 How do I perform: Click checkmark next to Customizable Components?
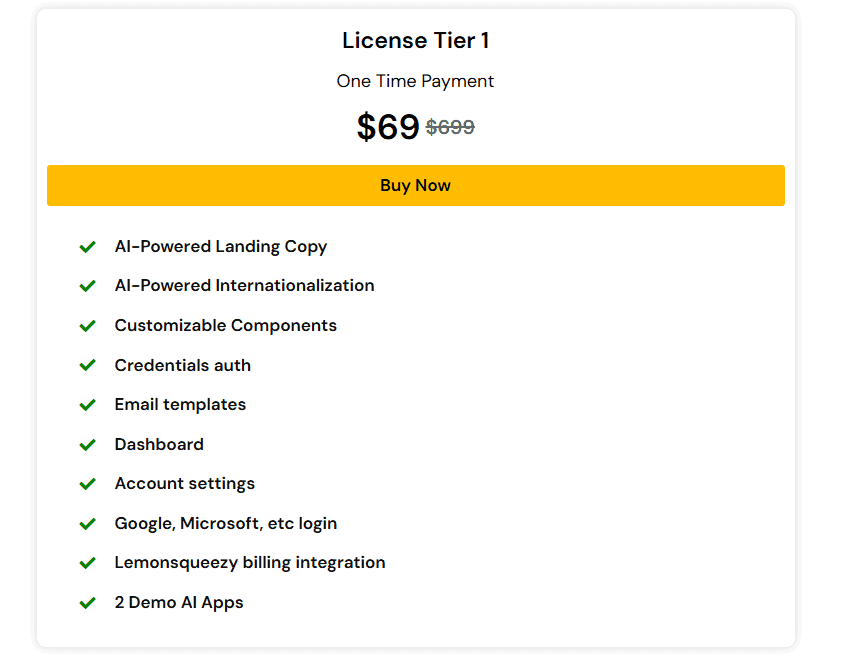tap(88, 326)
